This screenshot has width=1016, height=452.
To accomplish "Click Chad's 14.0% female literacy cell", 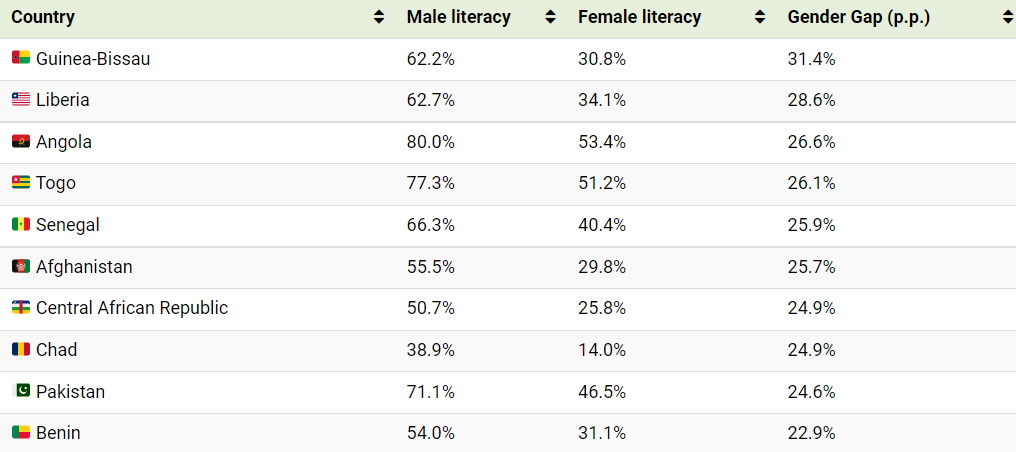I will 602,350.
